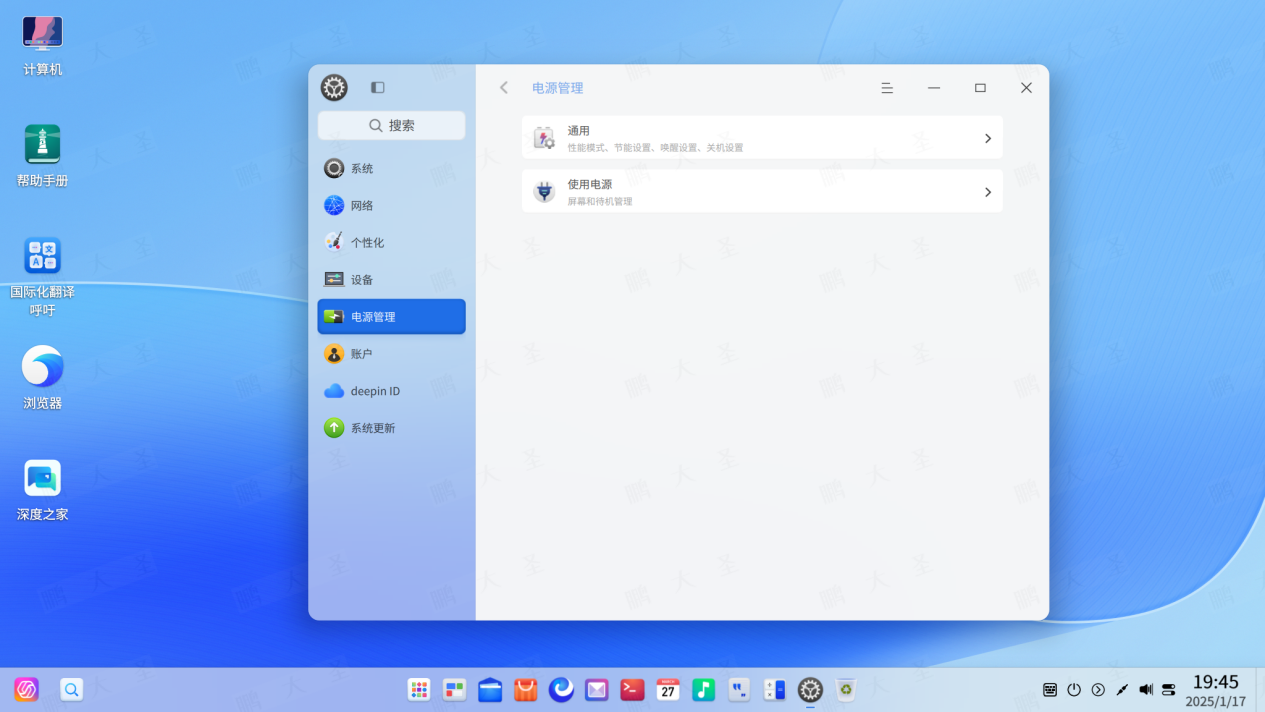Image resolution: width=1265 pixels, height=712 pixels.
Task: Expand the 使用电源 row chevron
Action: click(x=987, y=191)
